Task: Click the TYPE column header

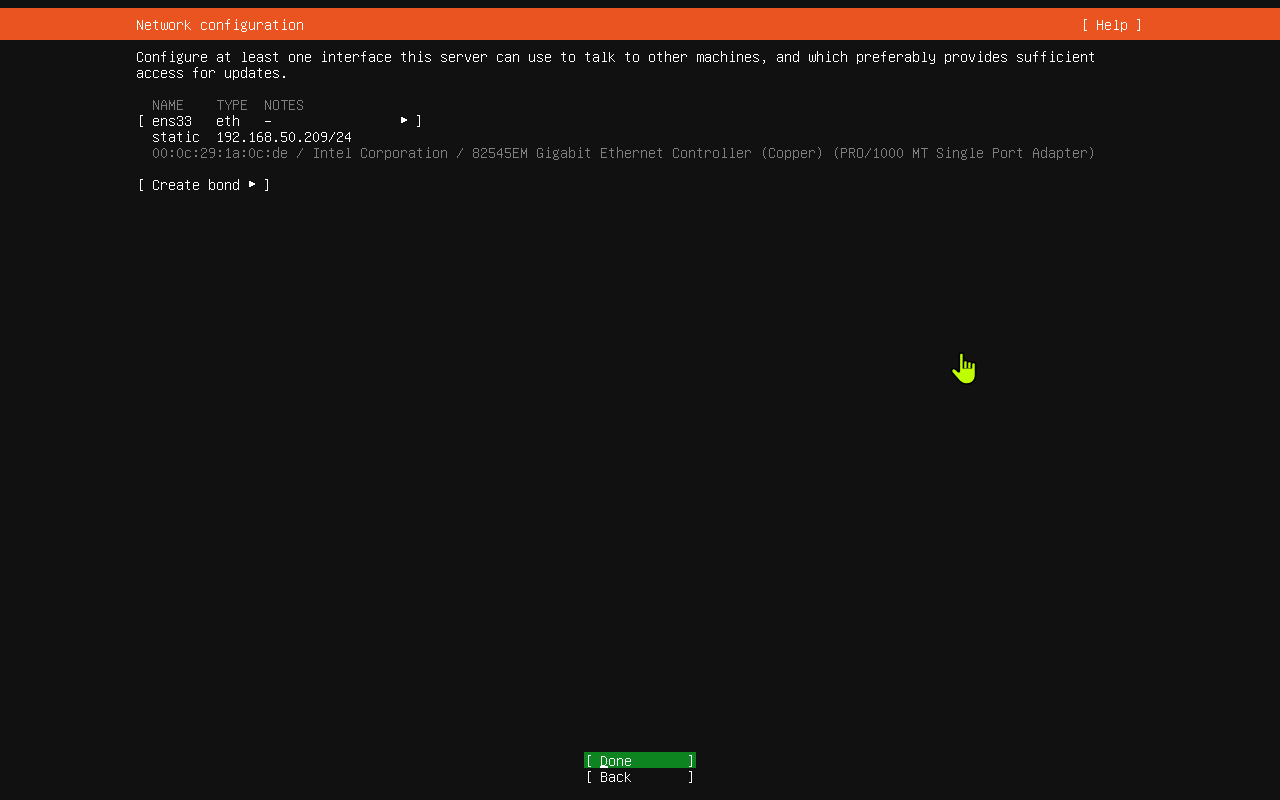Action: click(x=232, y=105)
